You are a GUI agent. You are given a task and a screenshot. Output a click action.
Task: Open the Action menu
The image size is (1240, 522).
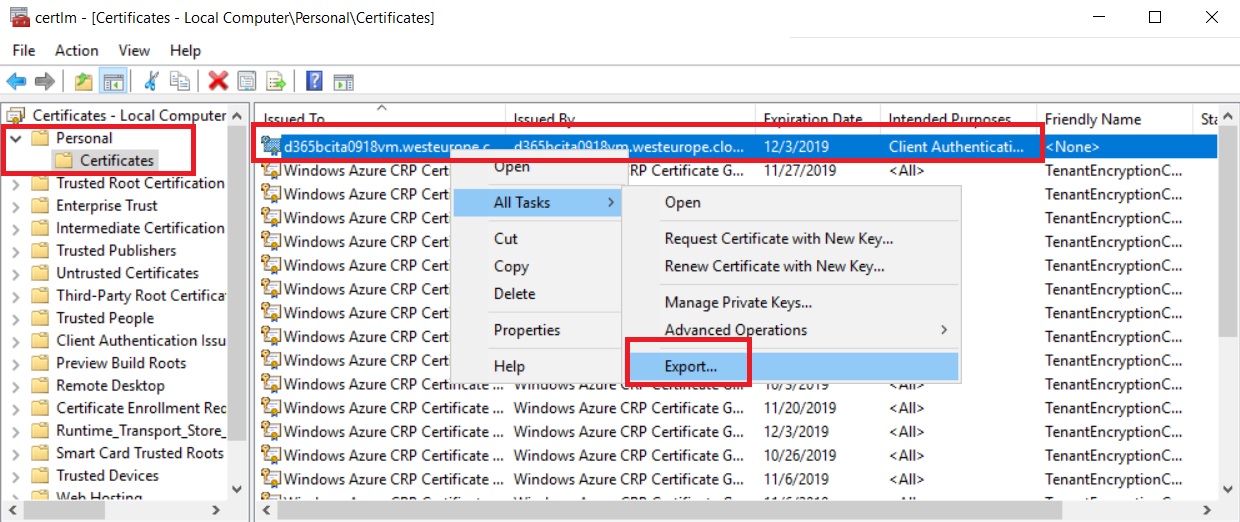pos(77,50)
